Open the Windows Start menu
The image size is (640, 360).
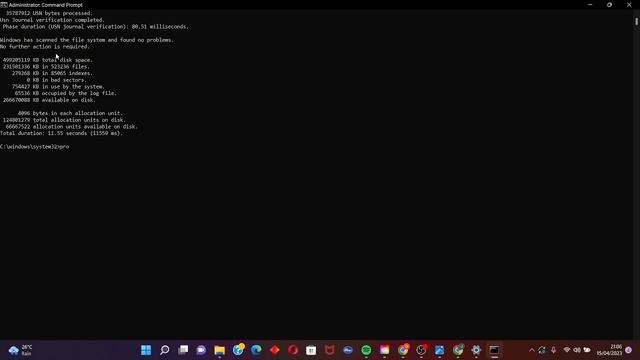[146, 350]
